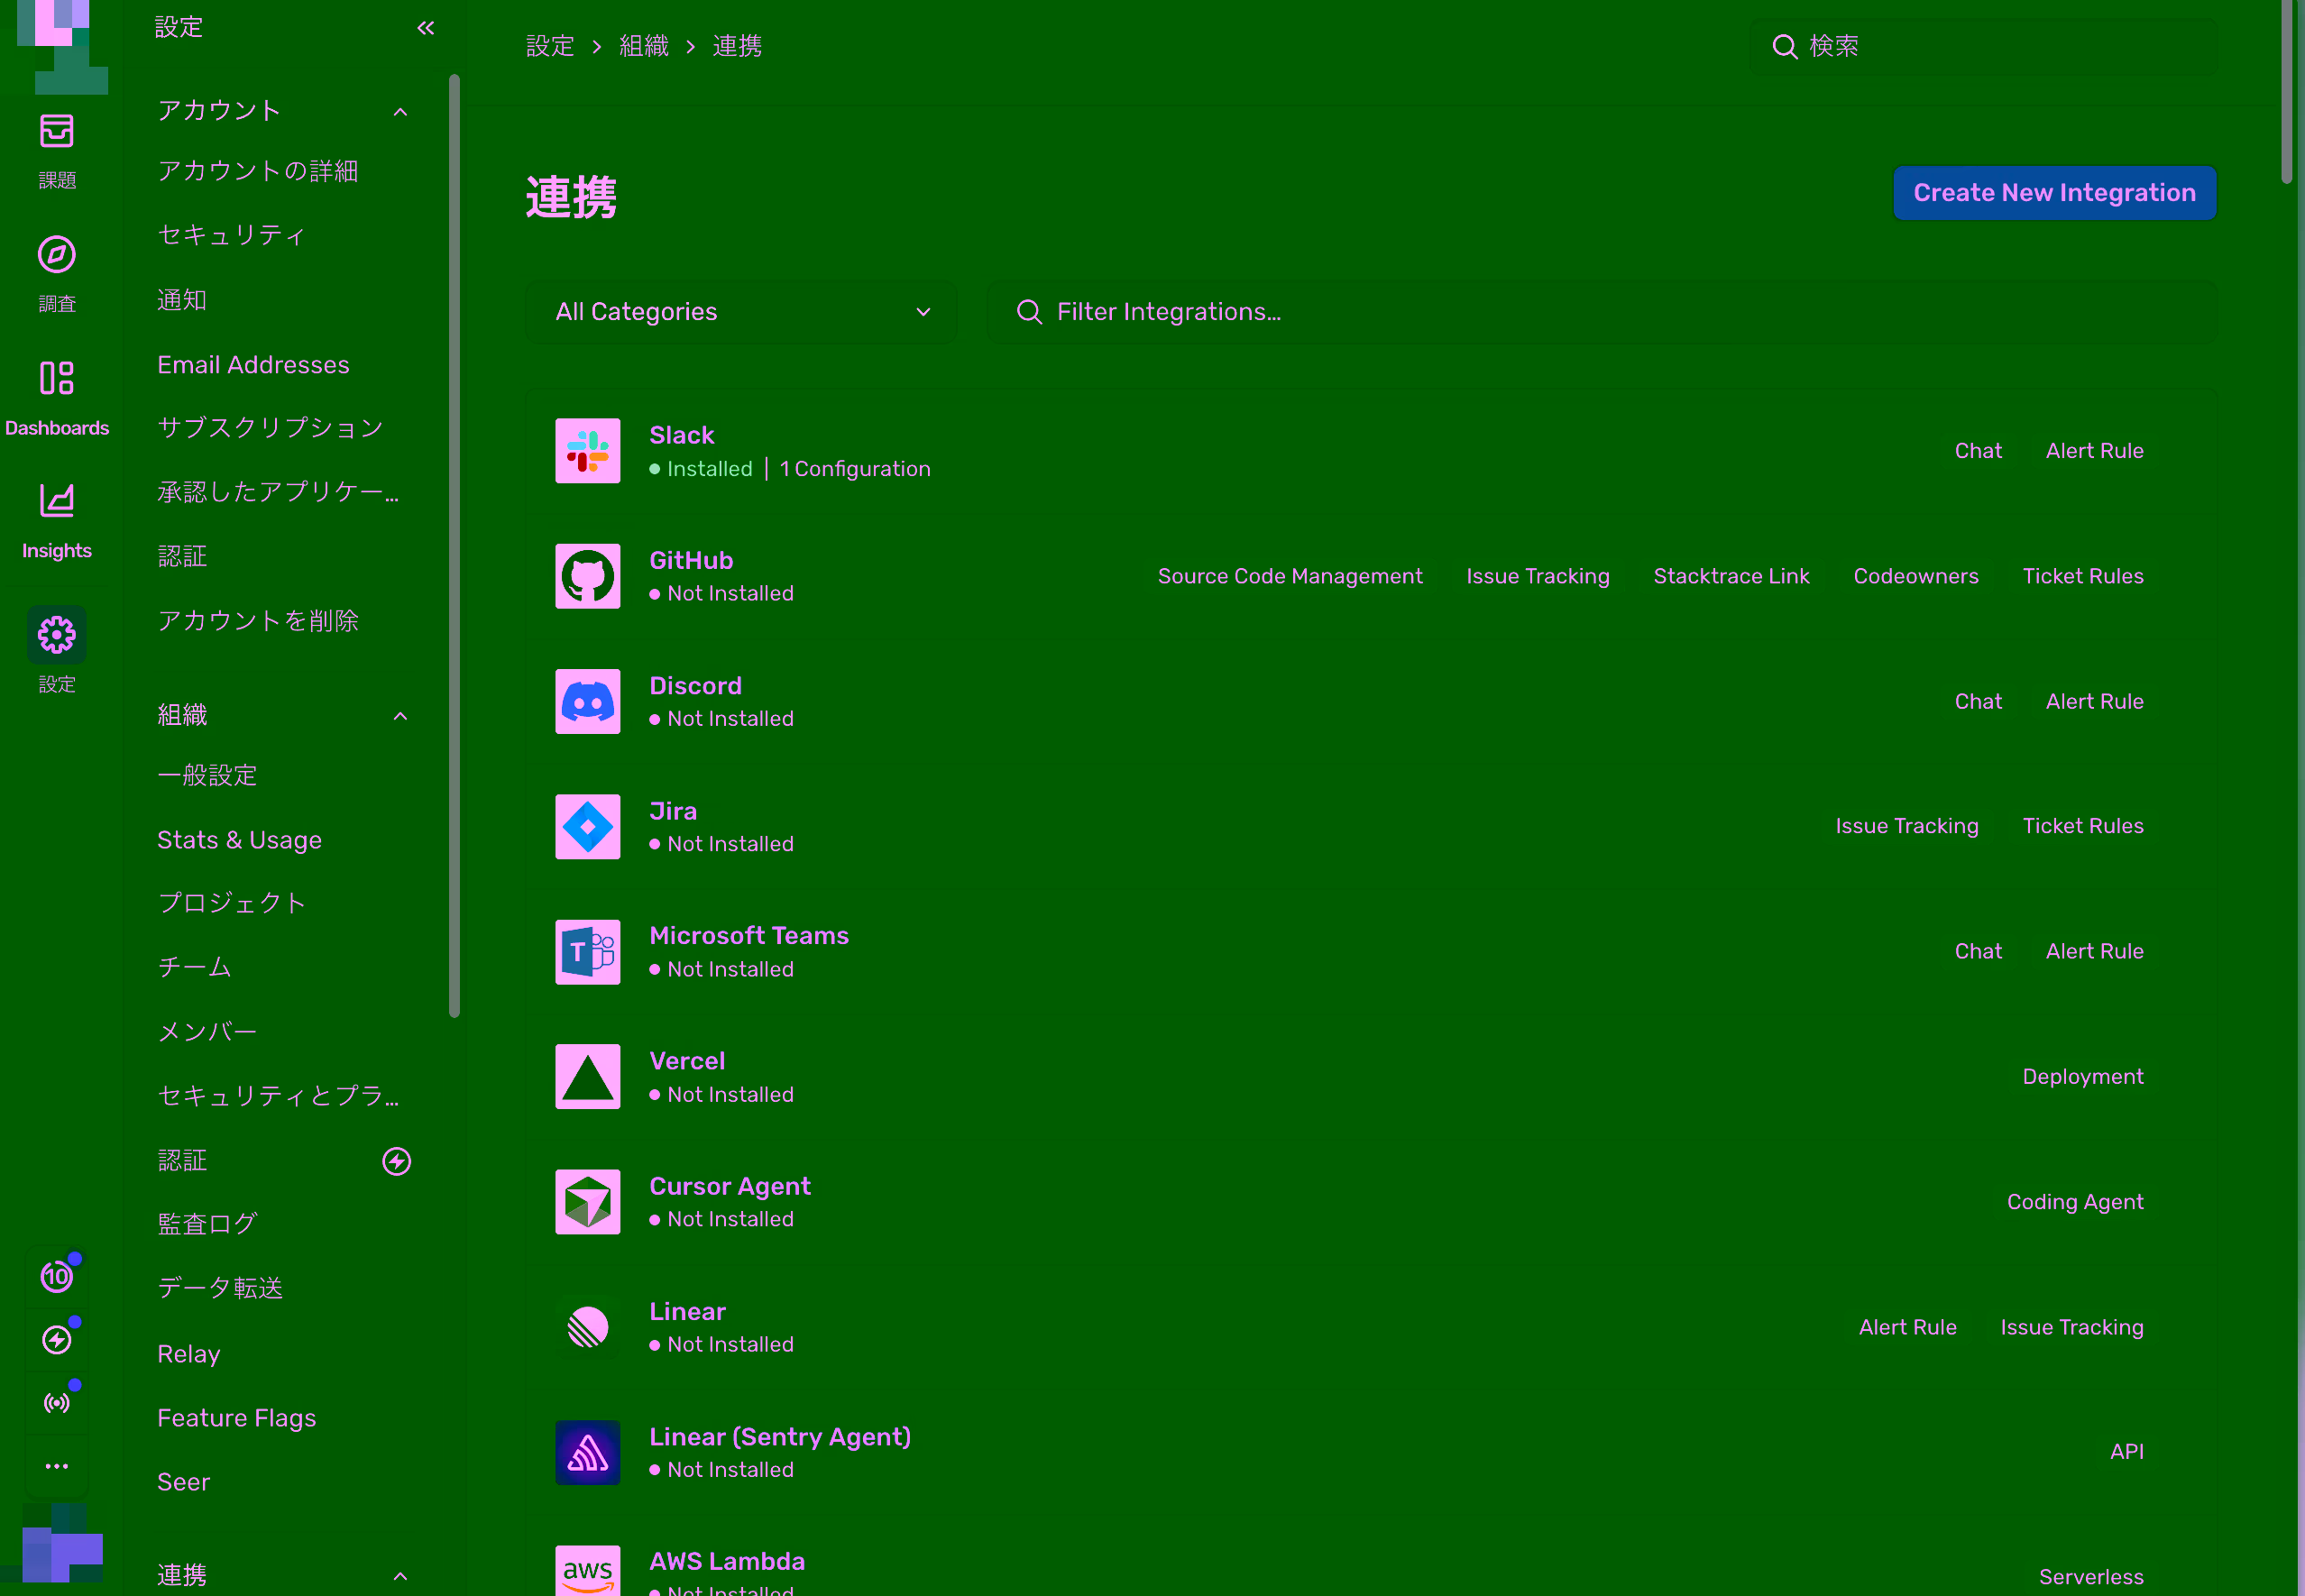Viewport: 2305px width, 1596px height.
Task: Open the All Categories dropdown
Action: (741, 312)
